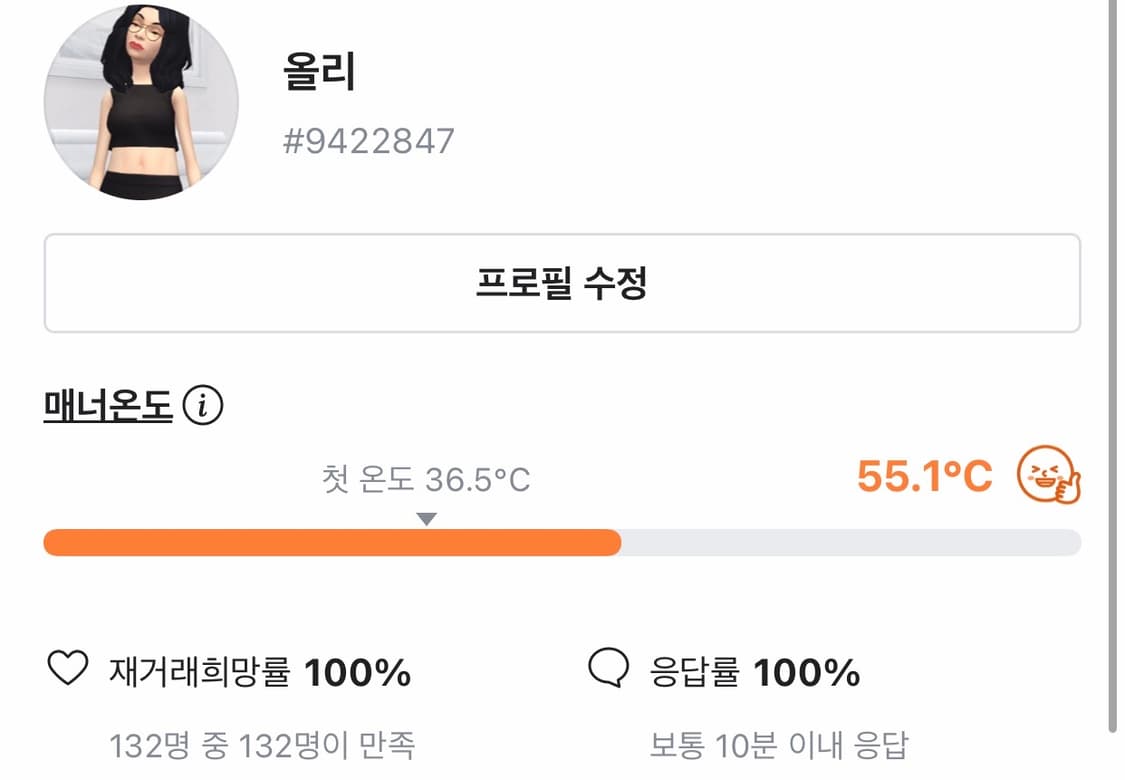Select the user ID #9422847
The height and width of the screenshot is (780, 1125).
tap(369, 141)
